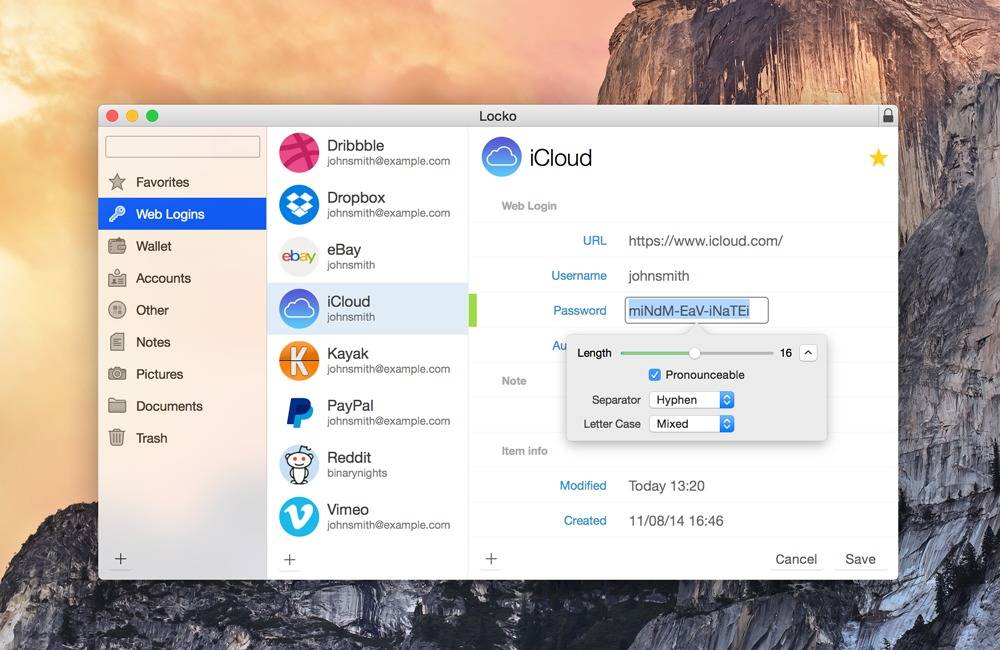Select the Dribbble login entry icon
The height and width of the screenshot is (650, 1000).
(299, 152)
